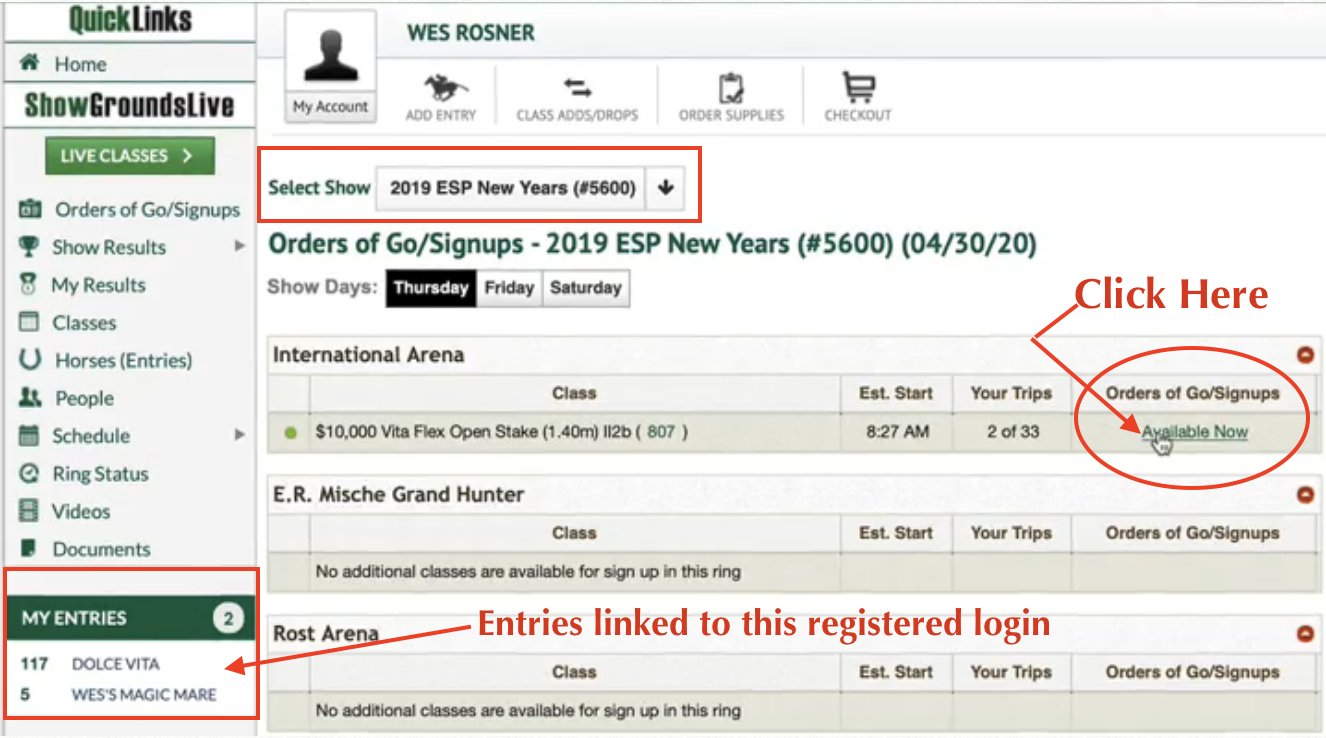Click the Available Now signup link
This screenshot has width=1326, height=738.
point(1195,432)
